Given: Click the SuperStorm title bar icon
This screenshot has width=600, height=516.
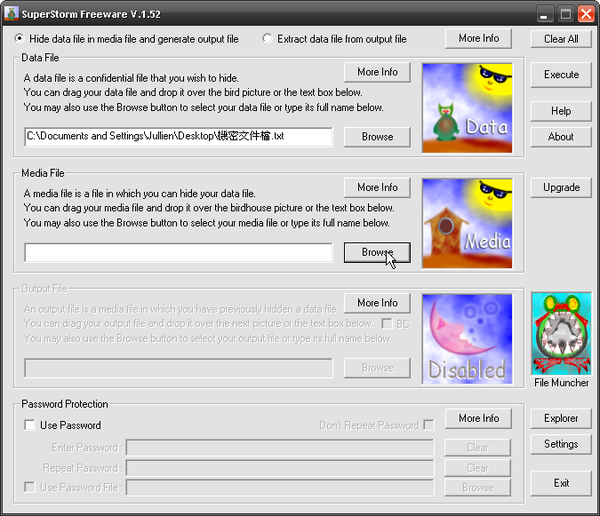Looking at the screenshot, I should 11,13.
